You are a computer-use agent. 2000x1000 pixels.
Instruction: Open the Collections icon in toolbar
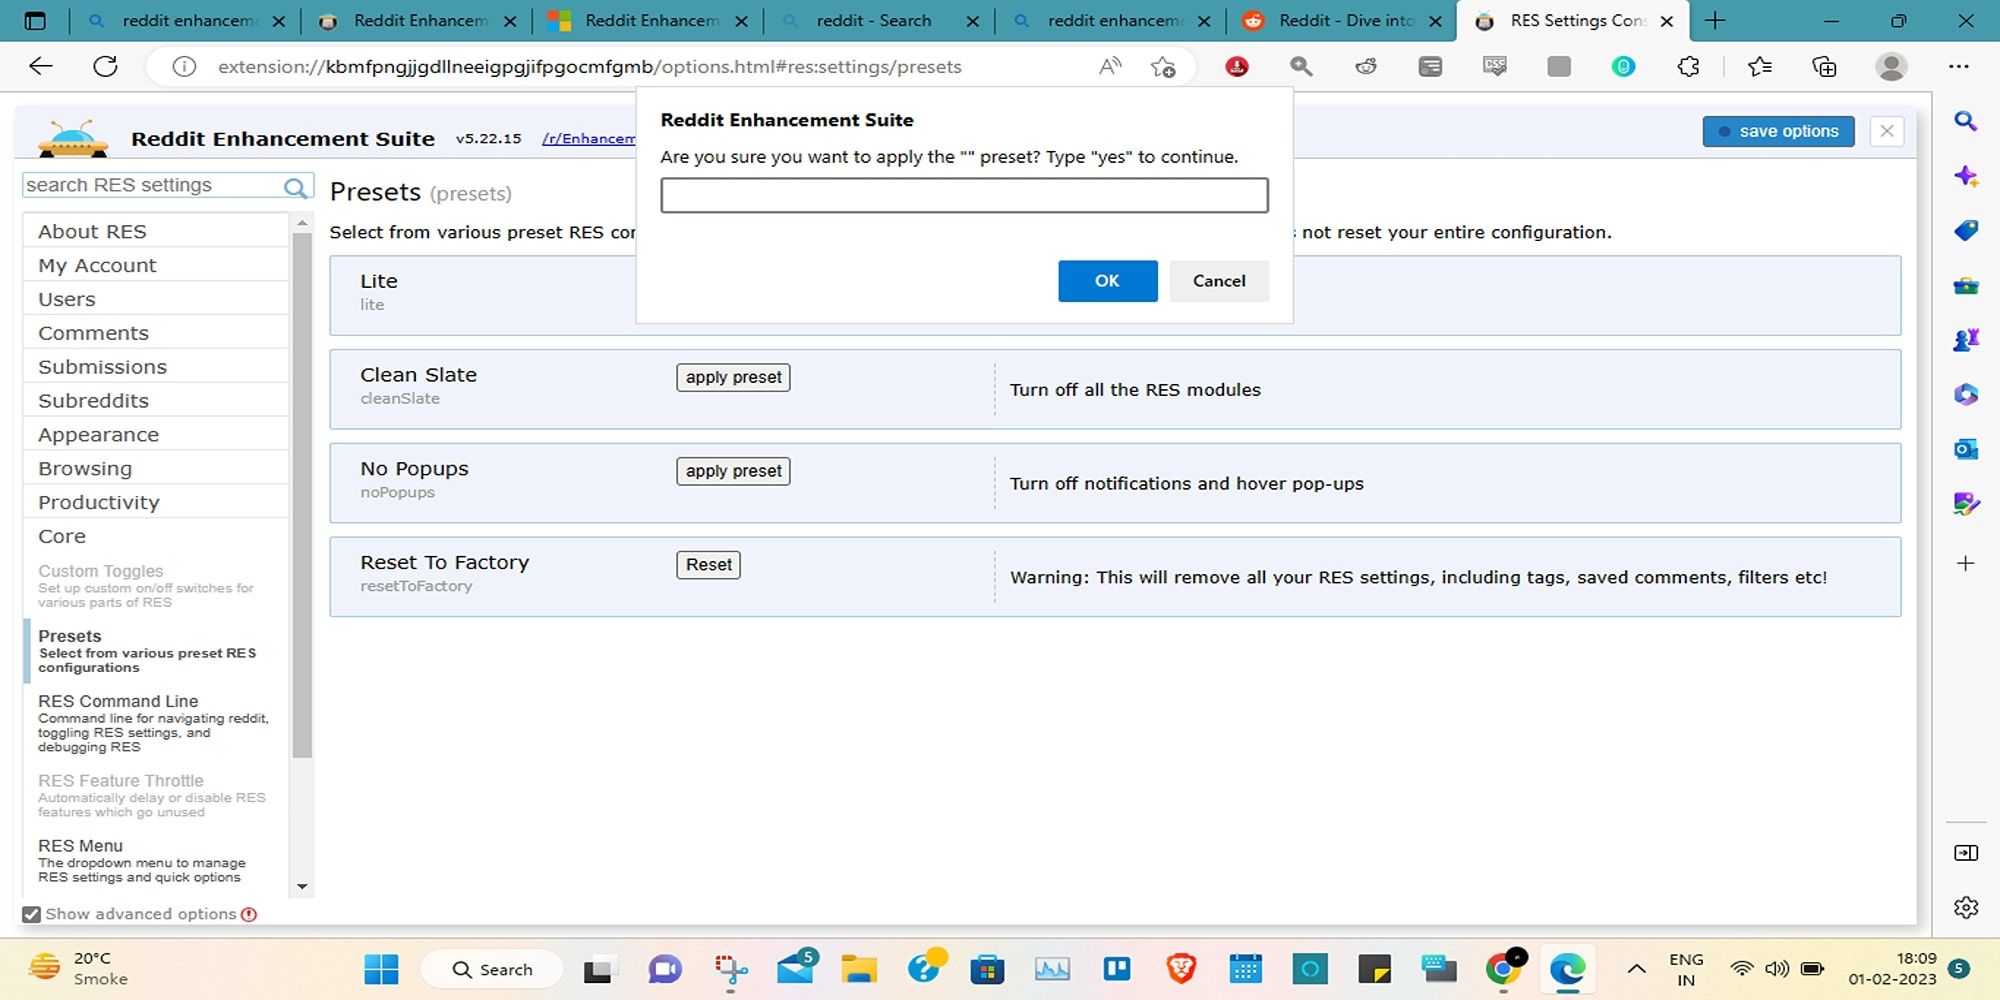[x=1824, y=67]
